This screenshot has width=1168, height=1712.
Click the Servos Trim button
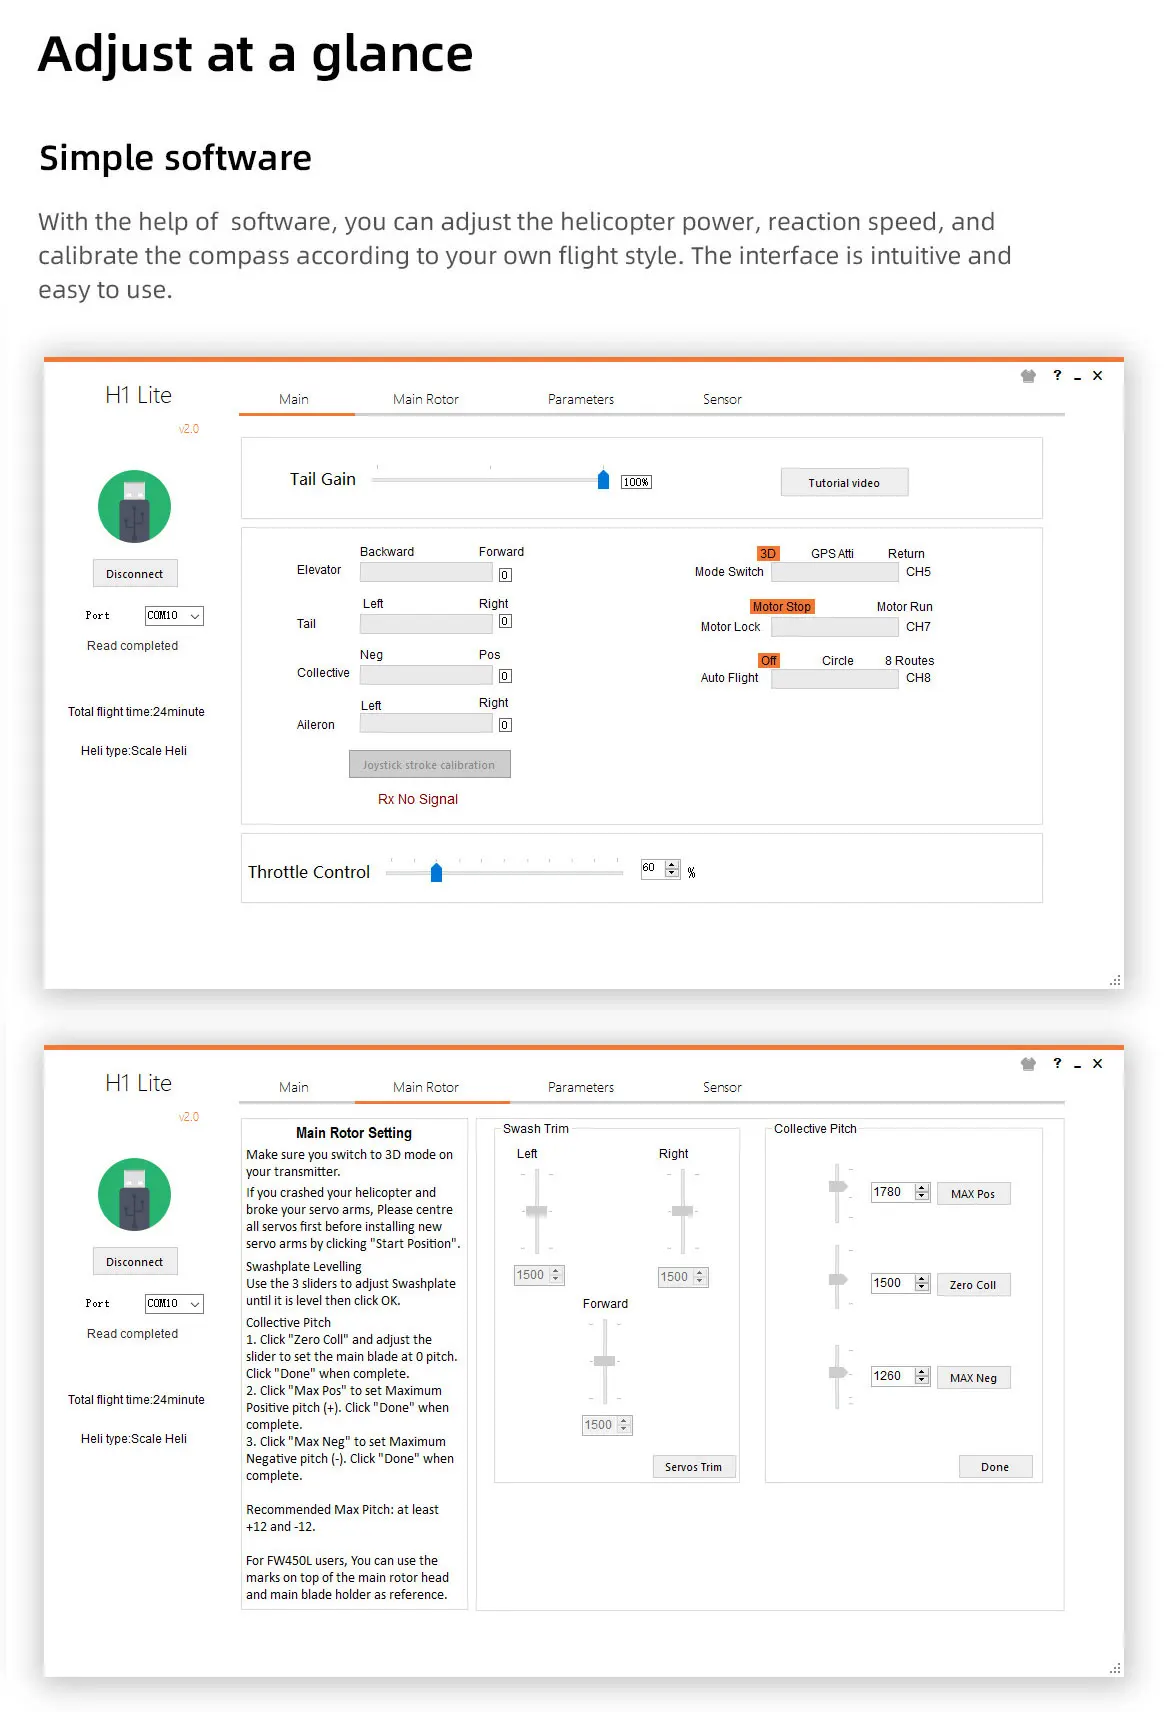(x=694, y=1467)
